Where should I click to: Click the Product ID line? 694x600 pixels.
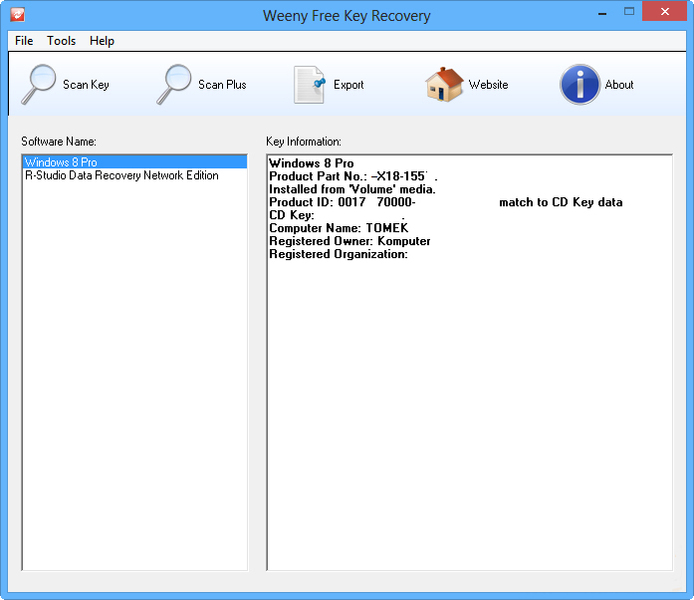(446, 202)
